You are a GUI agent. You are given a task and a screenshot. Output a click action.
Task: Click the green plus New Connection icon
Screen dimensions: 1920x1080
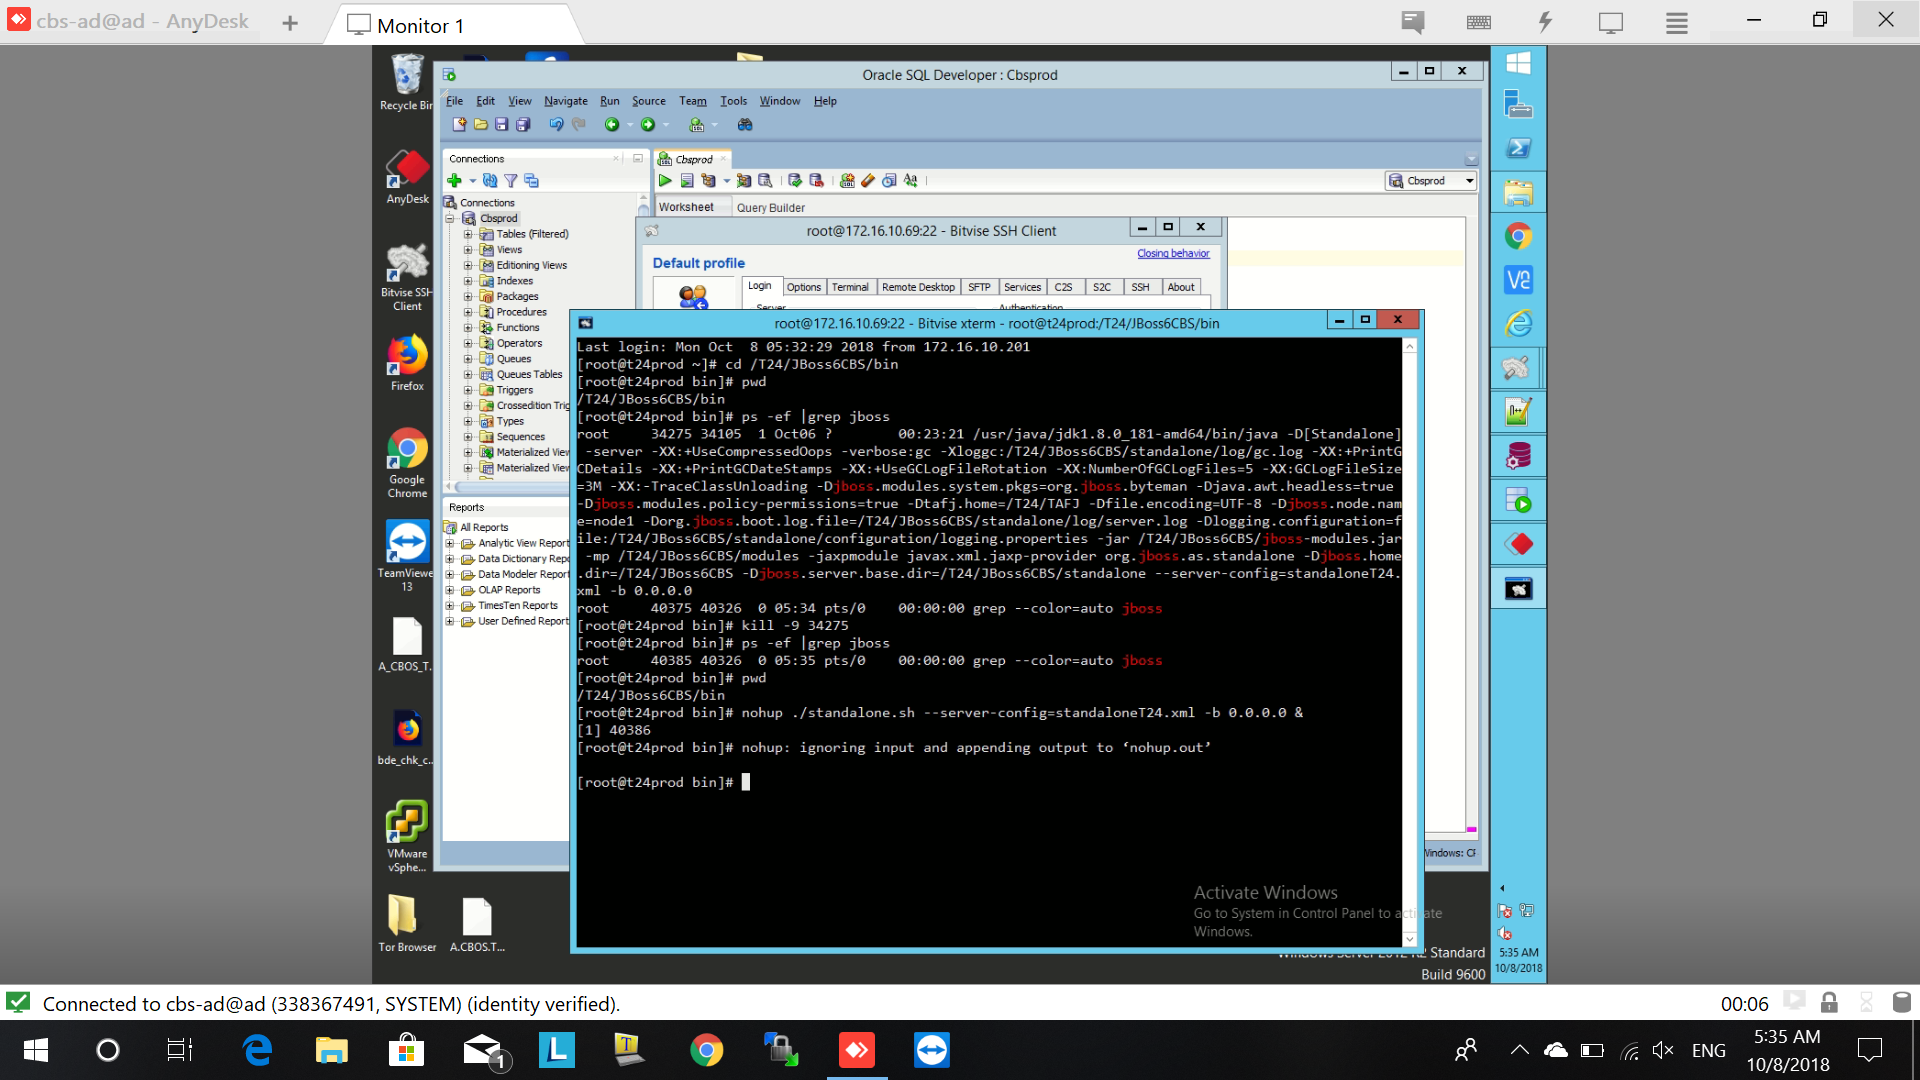[455, 181]
